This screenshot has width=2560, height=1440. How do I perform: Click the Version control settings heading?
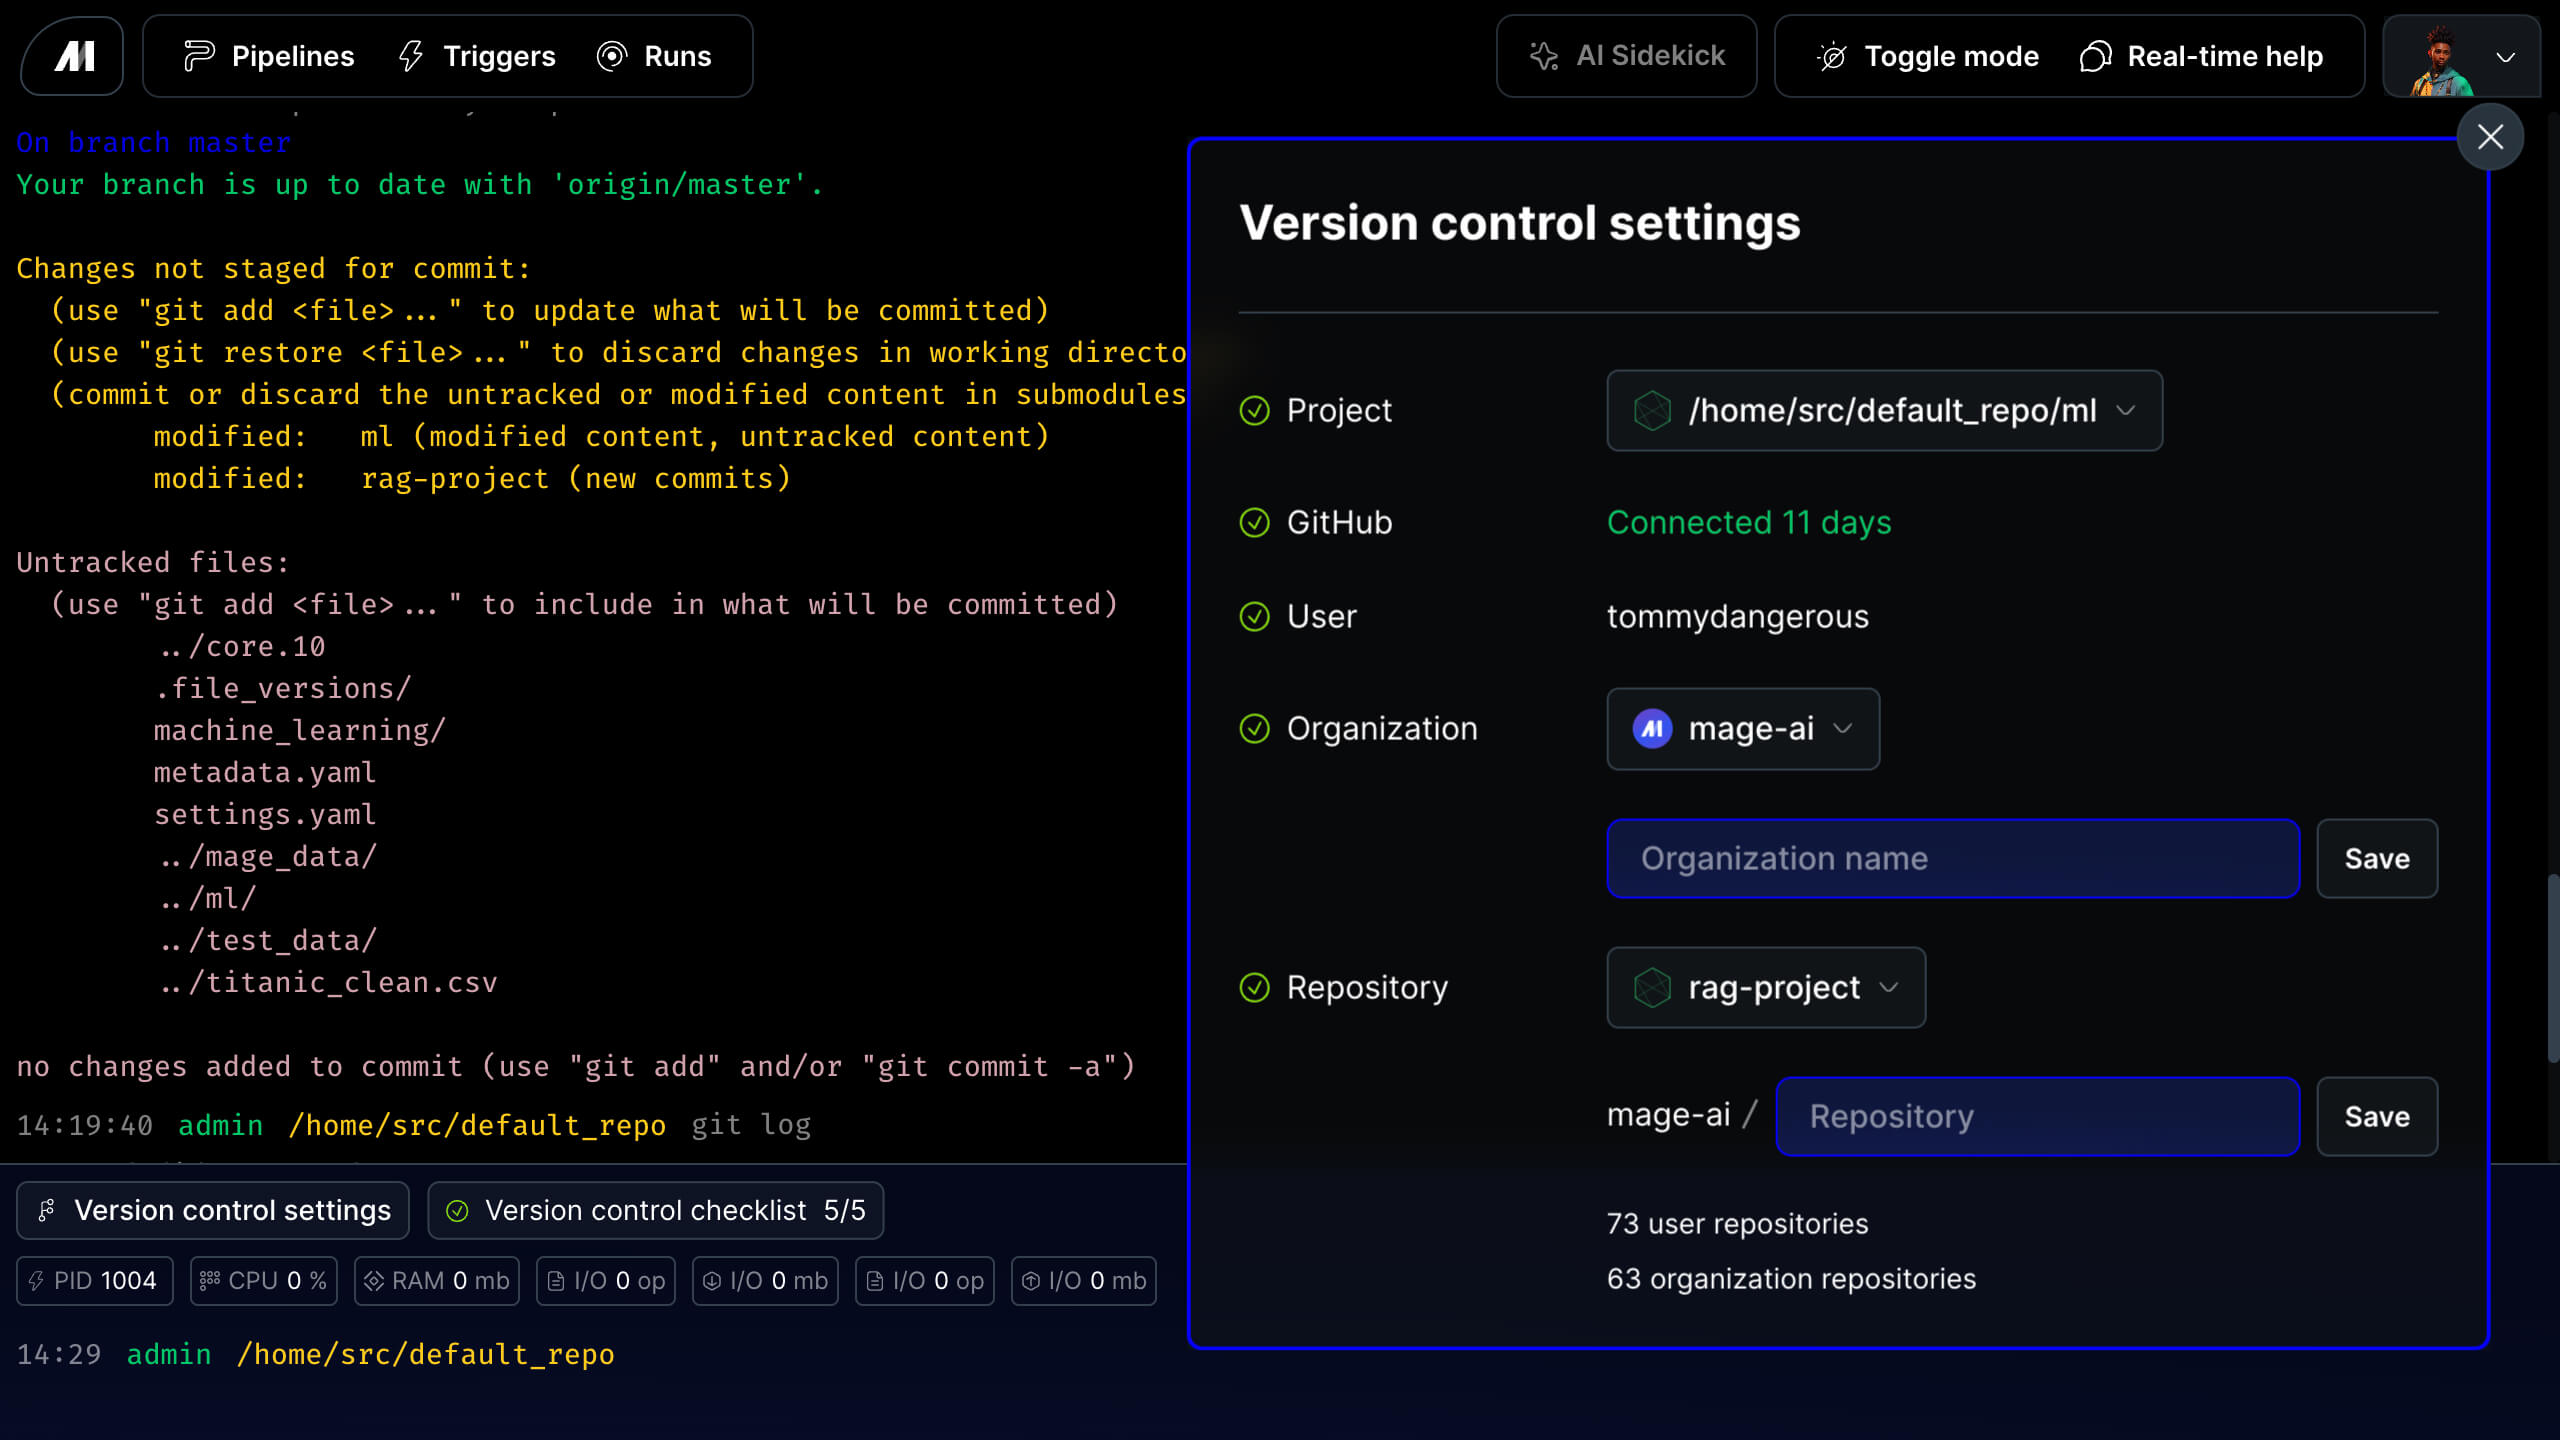click(1519, 222)
